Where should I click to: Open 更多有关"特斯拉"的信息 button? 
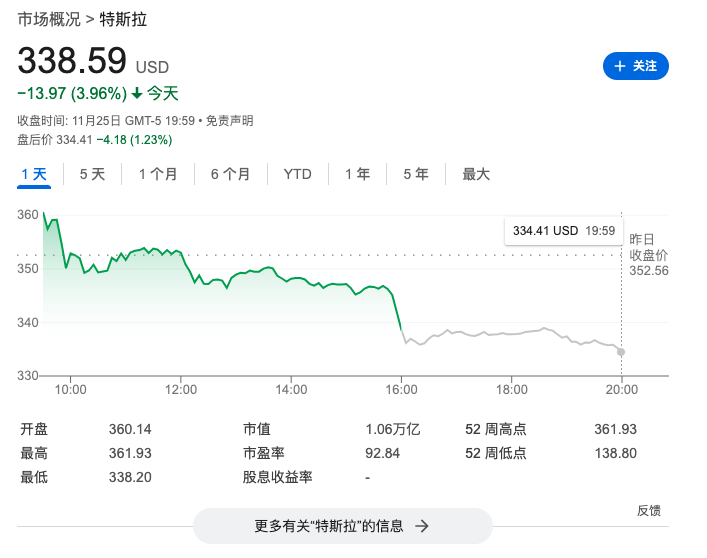(x=342, y=526)
